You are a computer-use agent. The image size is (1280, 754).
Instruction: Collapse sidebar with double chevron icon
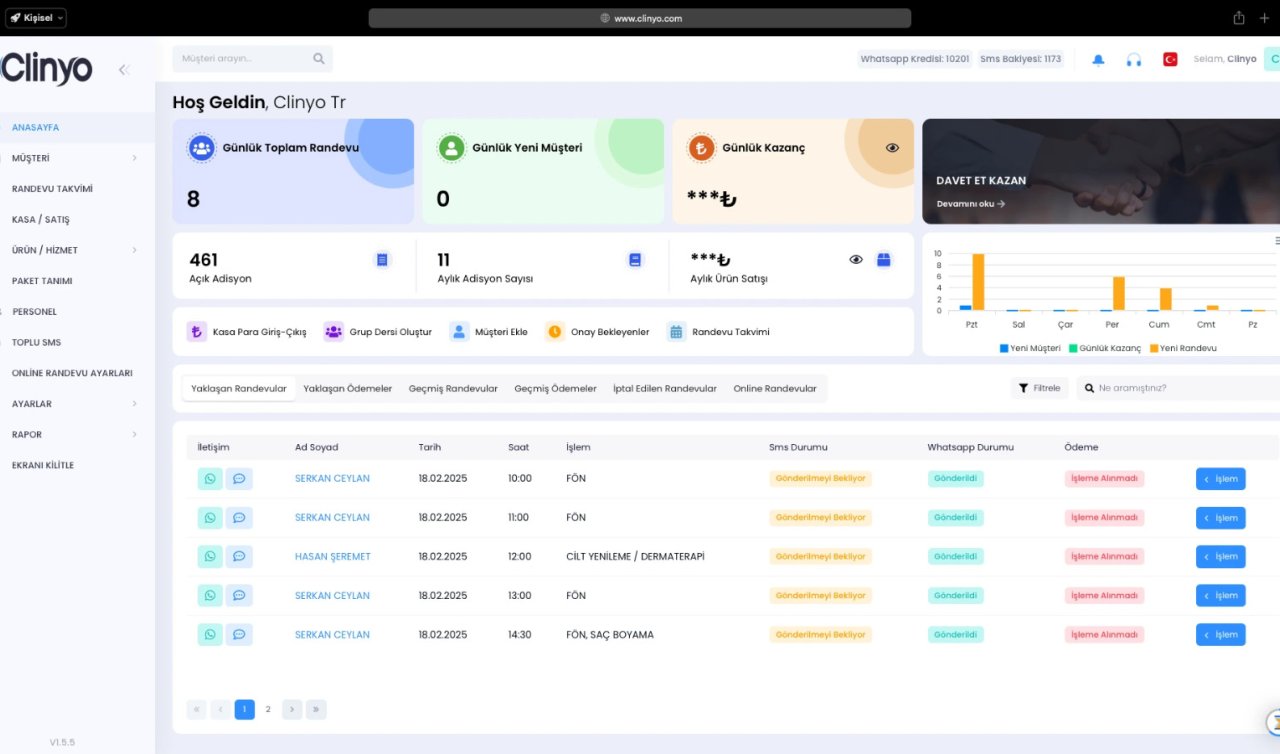tap(124, 69)
